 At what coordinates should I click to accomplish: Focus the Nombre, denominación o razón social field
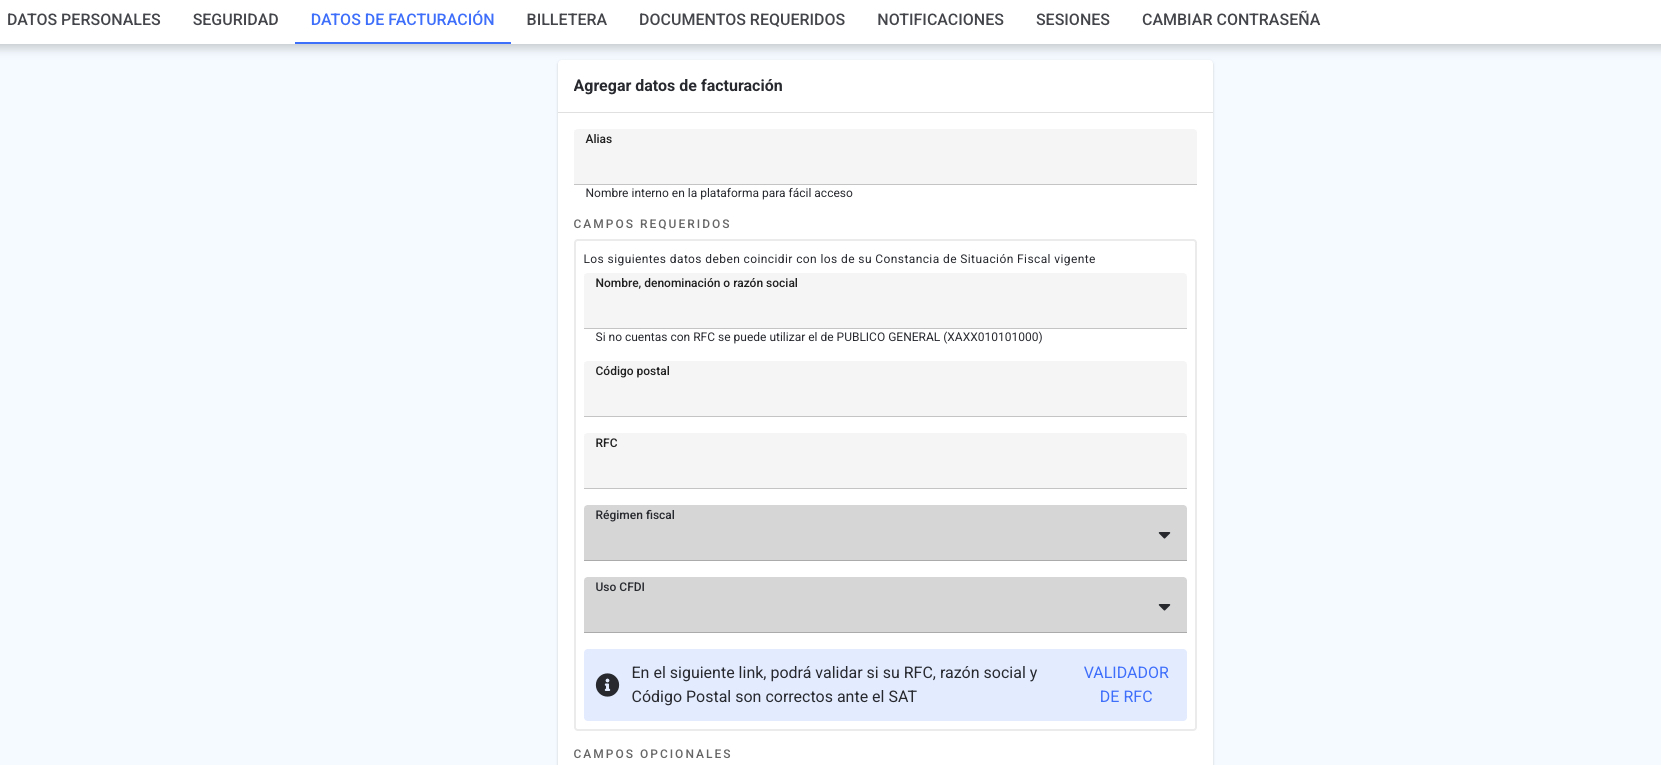pos(885,301)
